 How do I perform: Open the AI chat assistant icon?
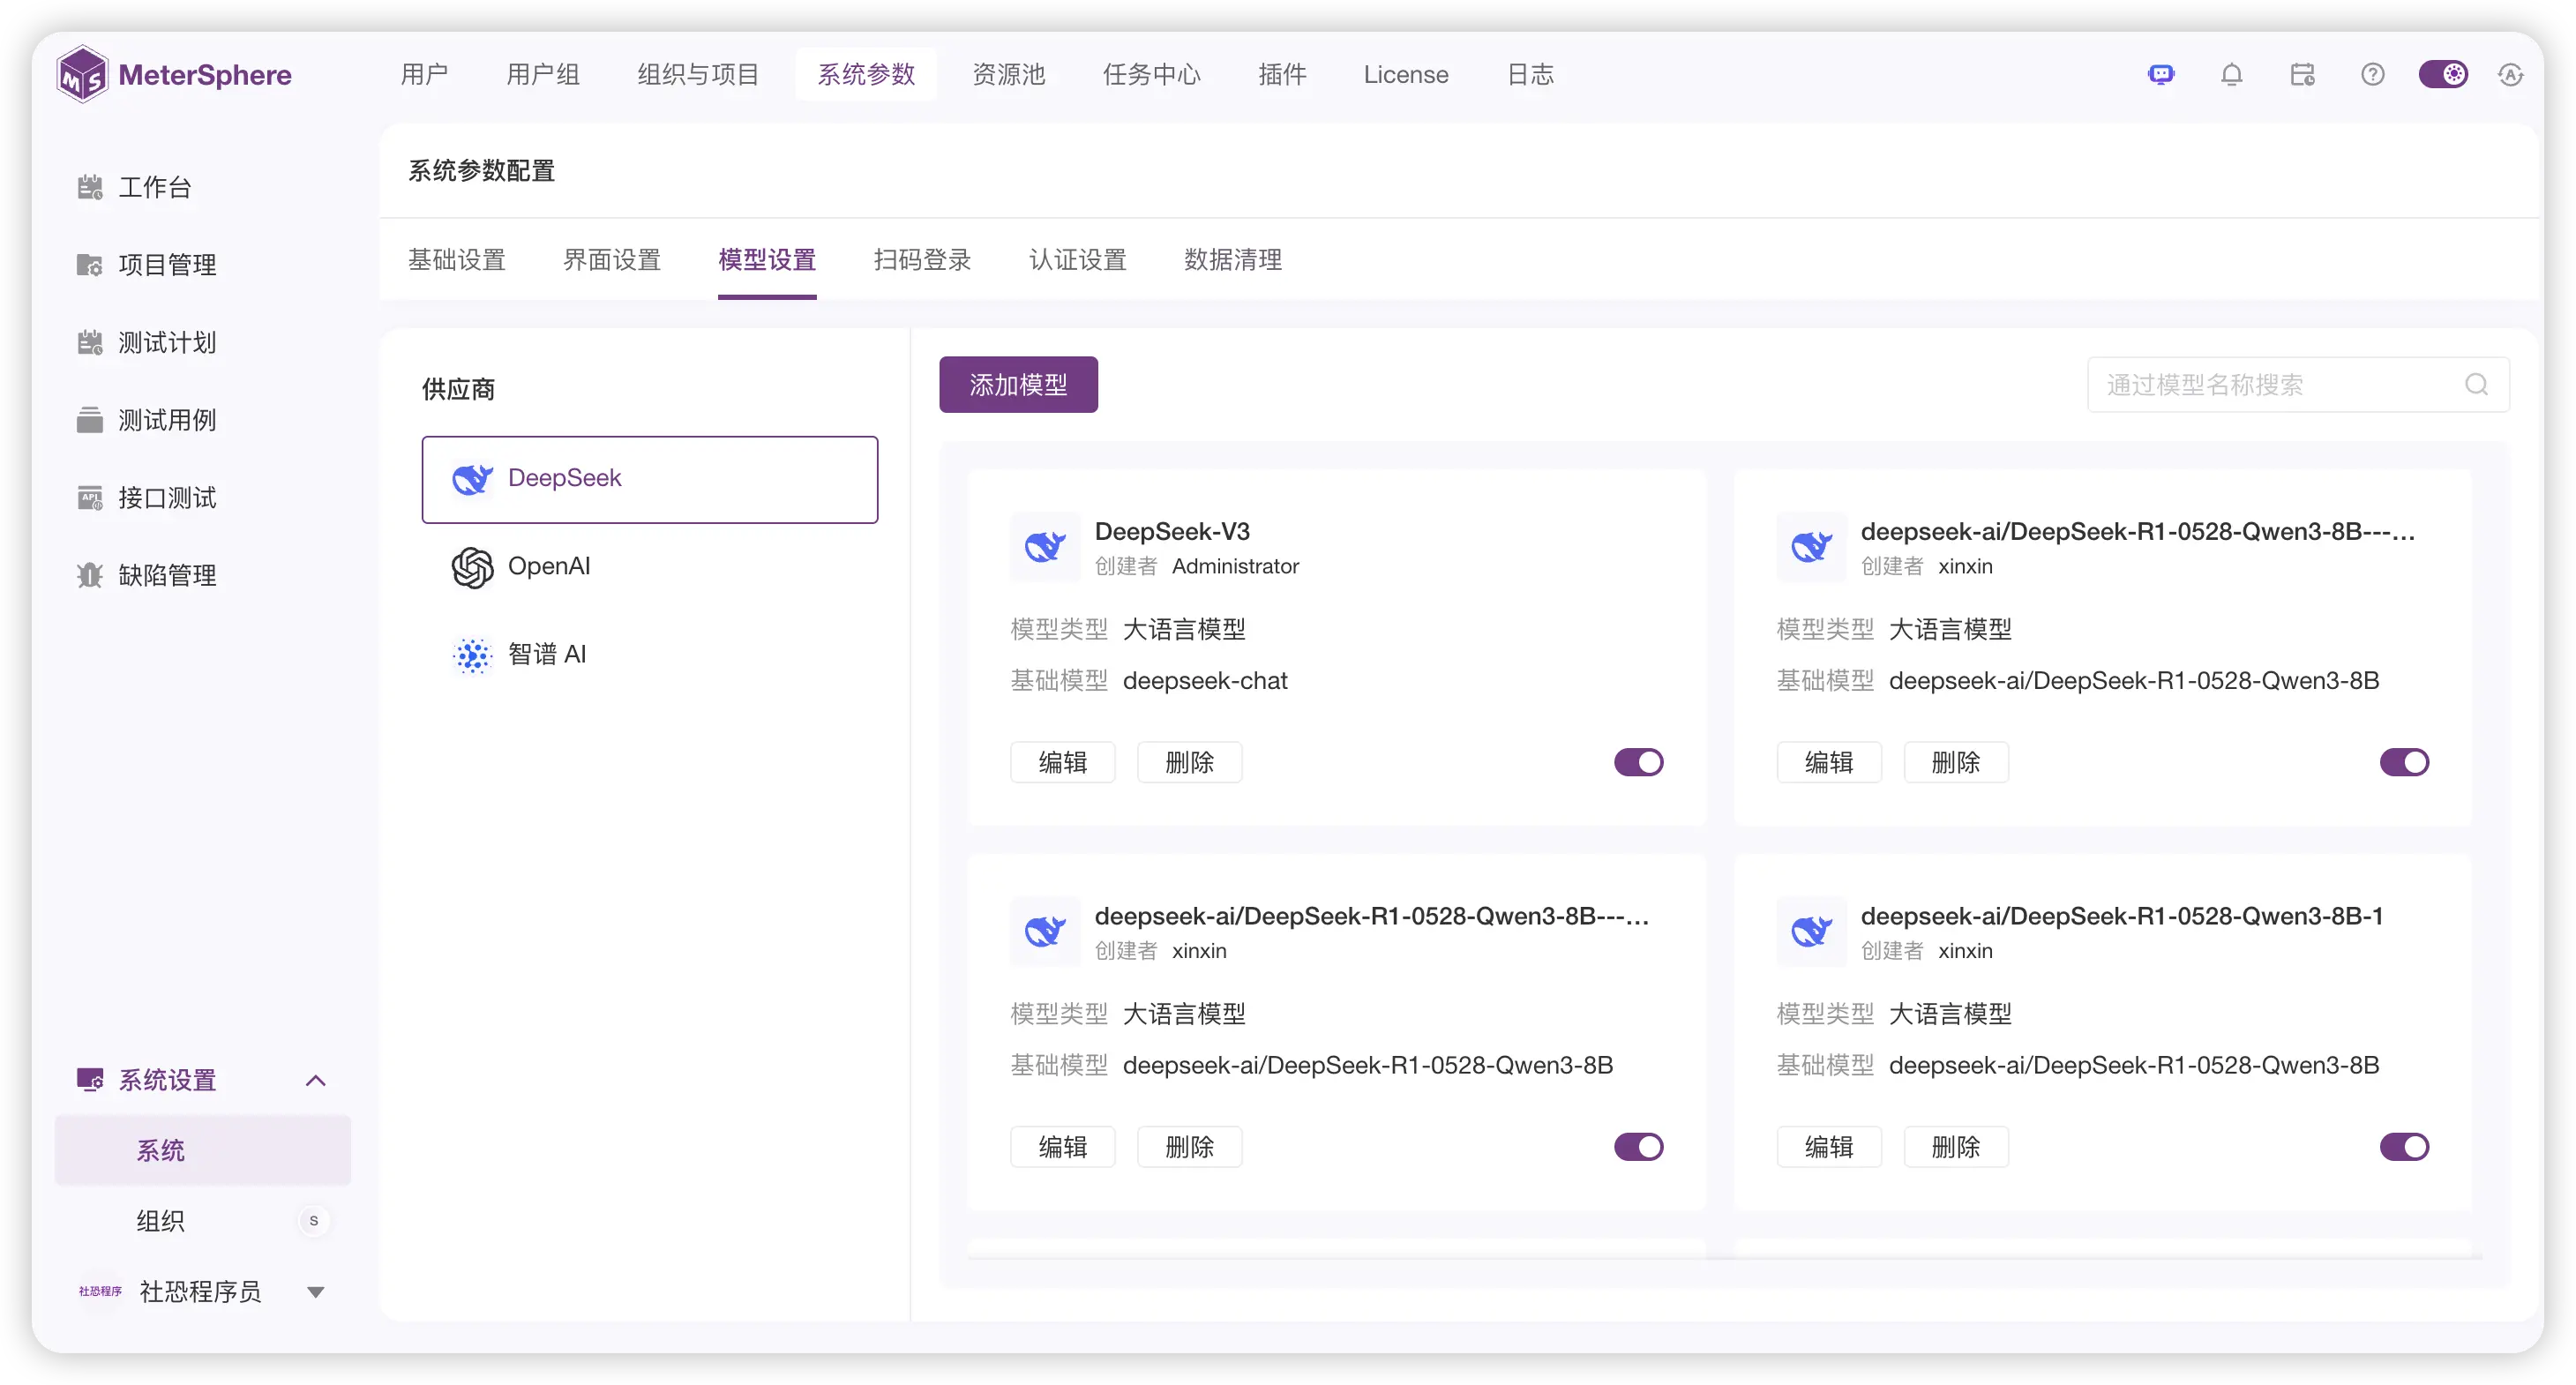pyautogui.click(x=2161, y=74)
